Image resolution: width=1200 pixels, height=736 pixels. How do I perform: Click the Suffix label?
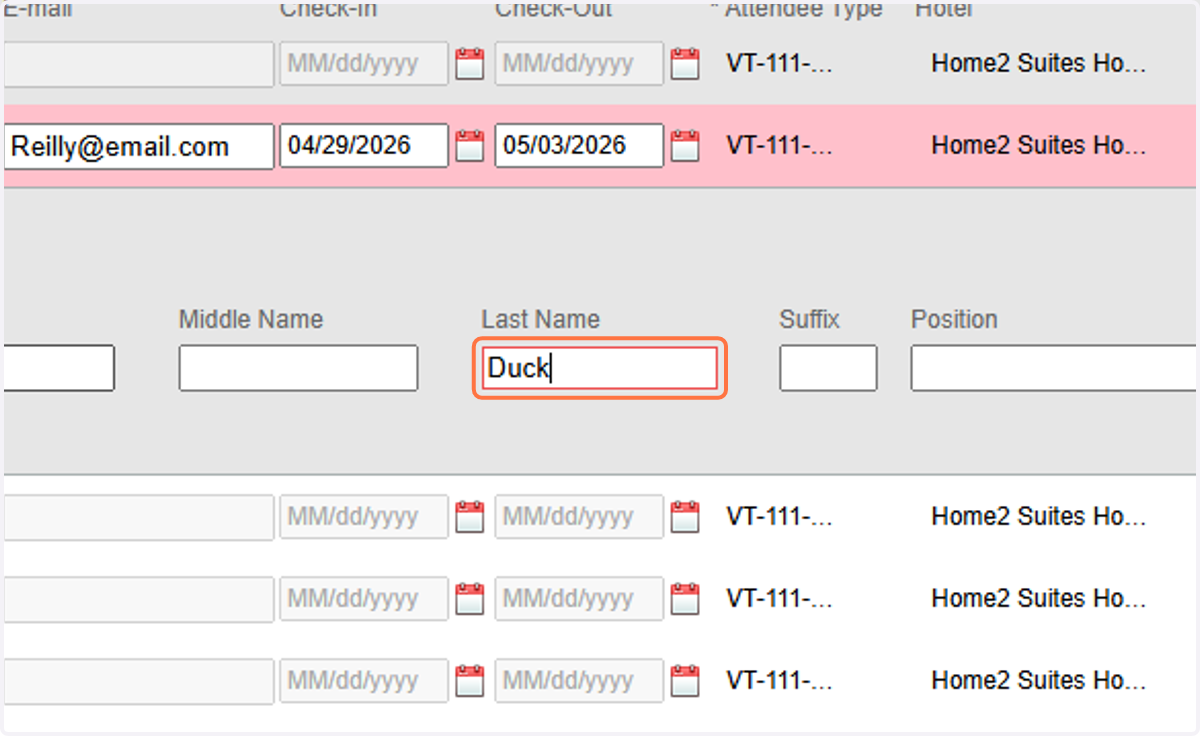(x=810, y=320)
